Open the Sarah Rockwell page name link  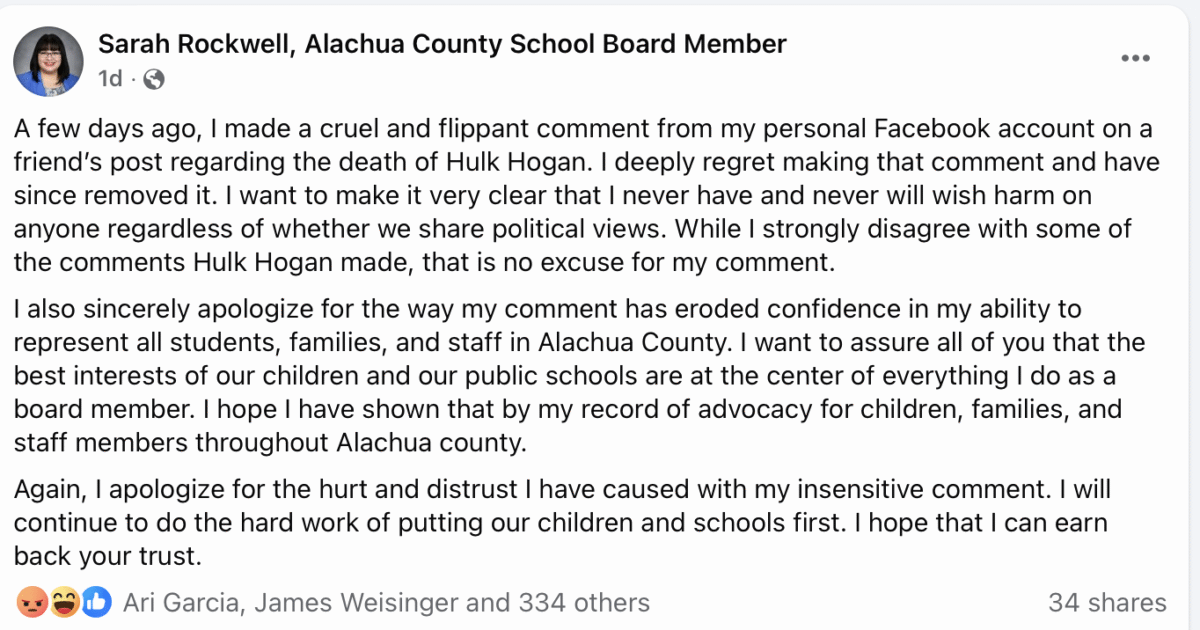(x=442, y=44)
